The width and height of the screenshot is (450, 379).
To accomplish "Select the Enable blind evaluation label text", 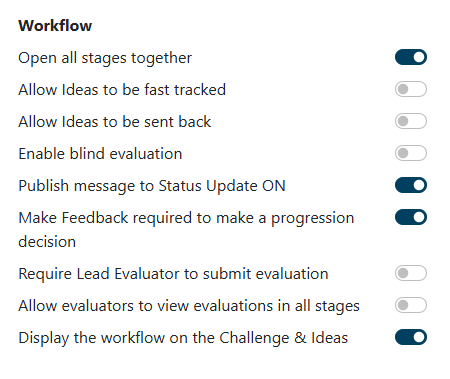I will click(x=100, y=154).
